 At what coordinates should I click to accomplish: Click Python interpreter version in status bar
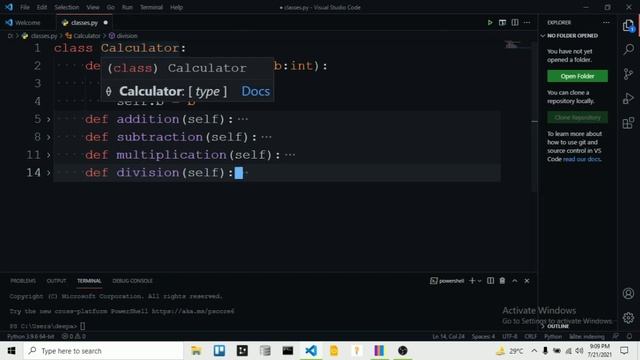[31, 336]
